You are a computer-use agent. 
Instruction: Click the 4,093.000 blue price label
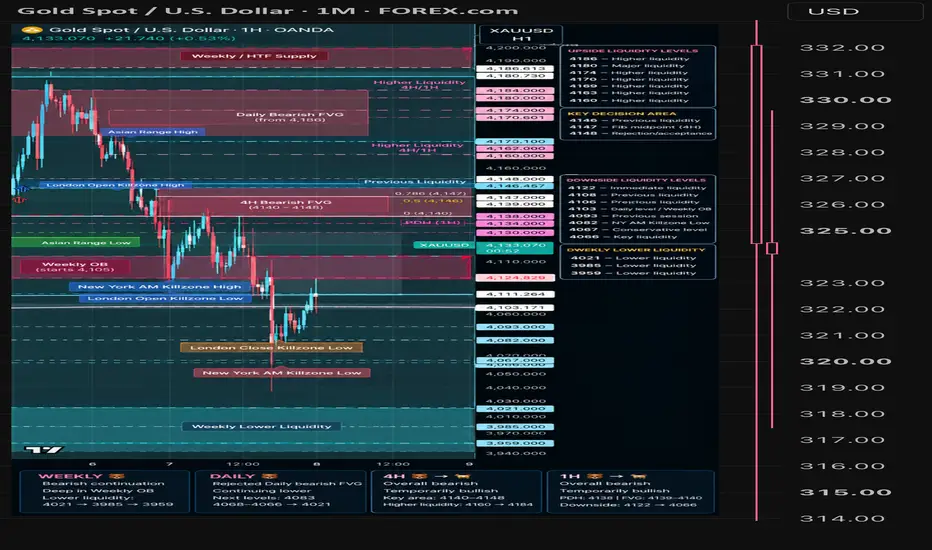tap(515, 327)
